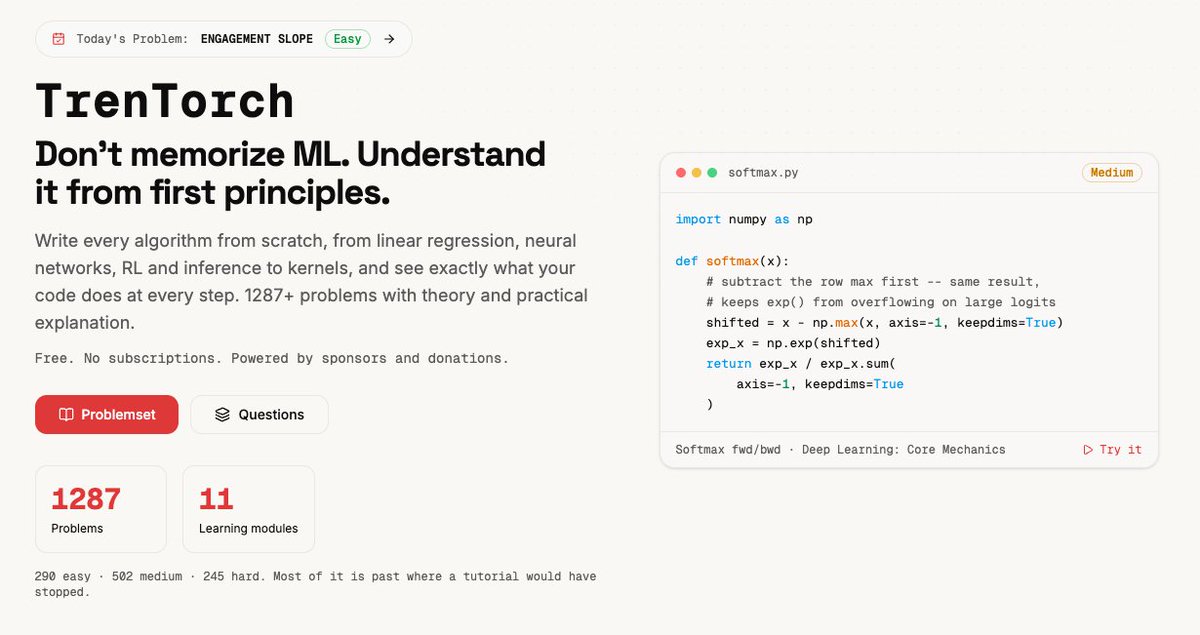
Task: Click the book icon in Problemset button
Action: 66,414
